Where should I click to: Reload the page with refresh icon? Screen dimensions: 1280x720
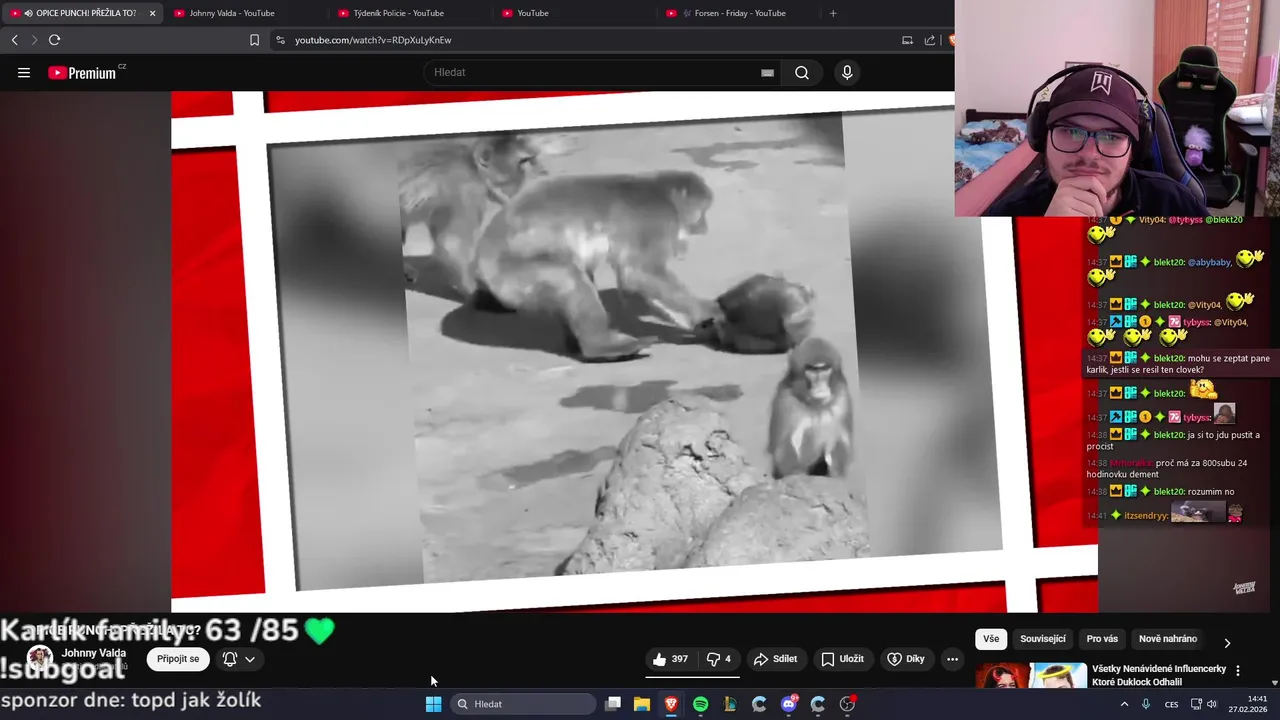[54, 40]
